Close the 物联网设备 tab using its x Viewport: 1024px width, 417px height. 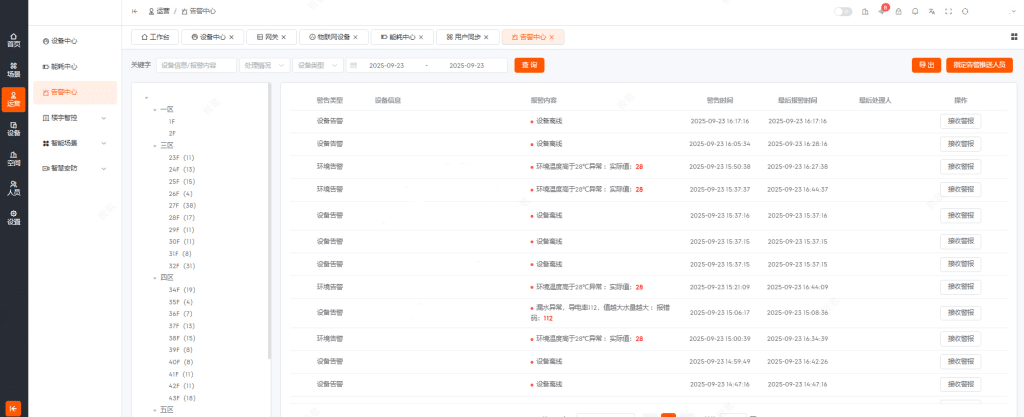pos(355,37)
